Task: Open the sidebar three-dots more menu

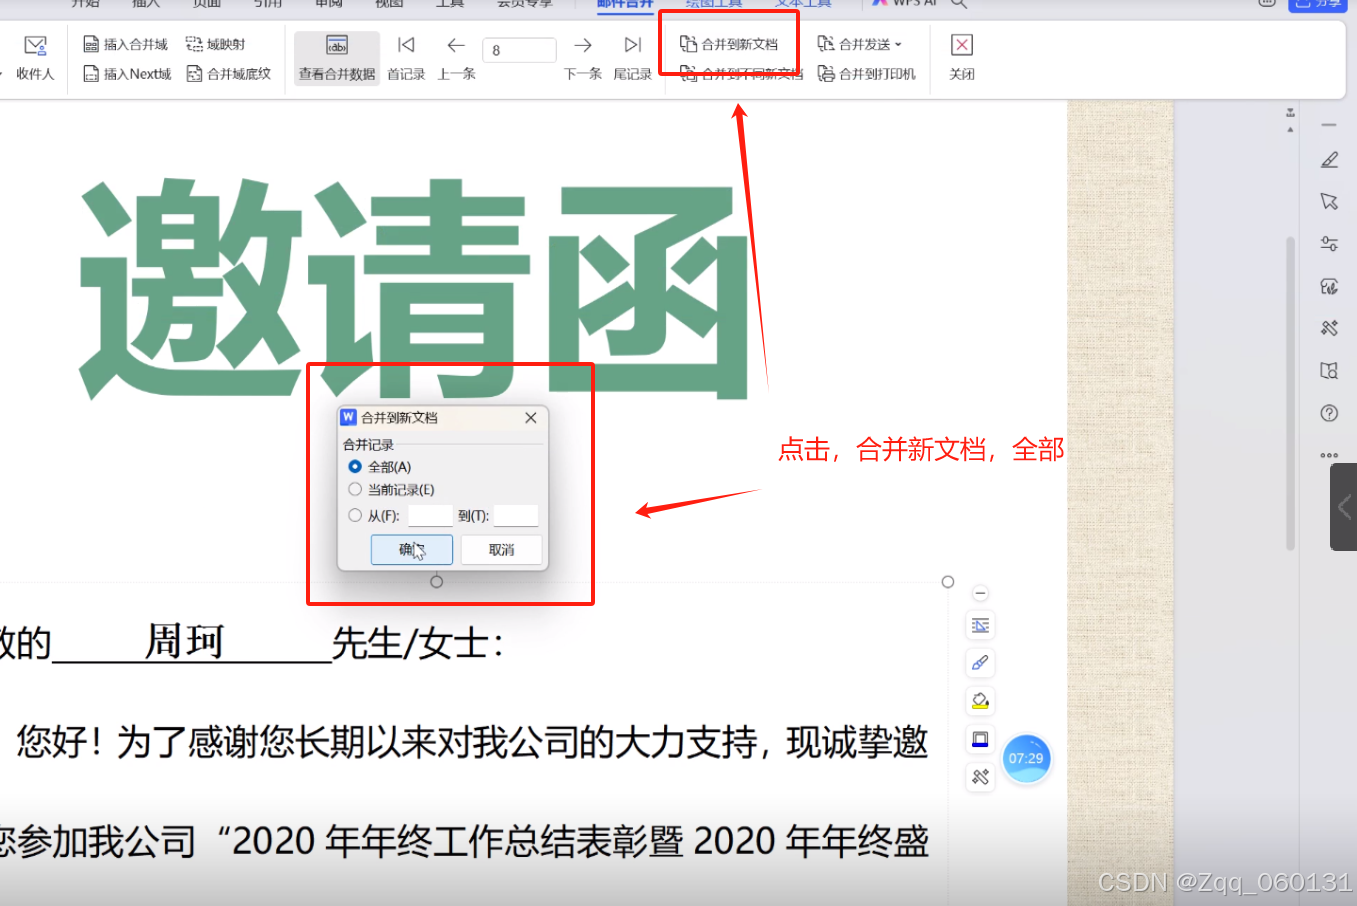Action: click(1329, 455)
